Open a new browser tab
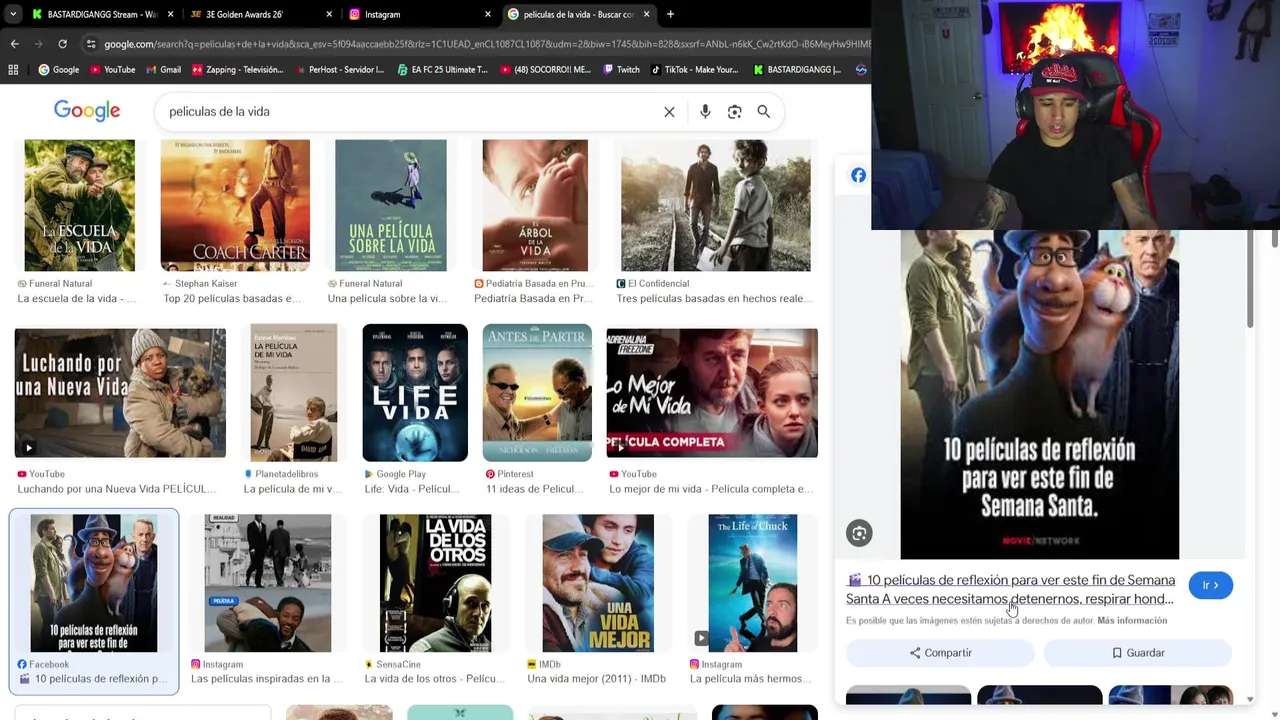The image size is (1280, 720). click(670, 14)
